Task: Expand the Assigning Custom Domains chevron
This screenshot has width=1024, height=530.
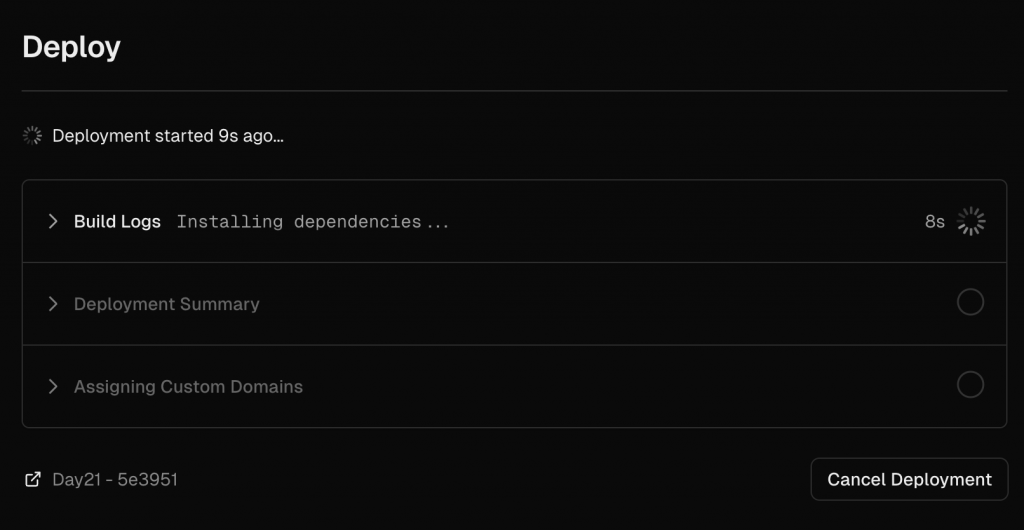Action: (x=54, y=386)
